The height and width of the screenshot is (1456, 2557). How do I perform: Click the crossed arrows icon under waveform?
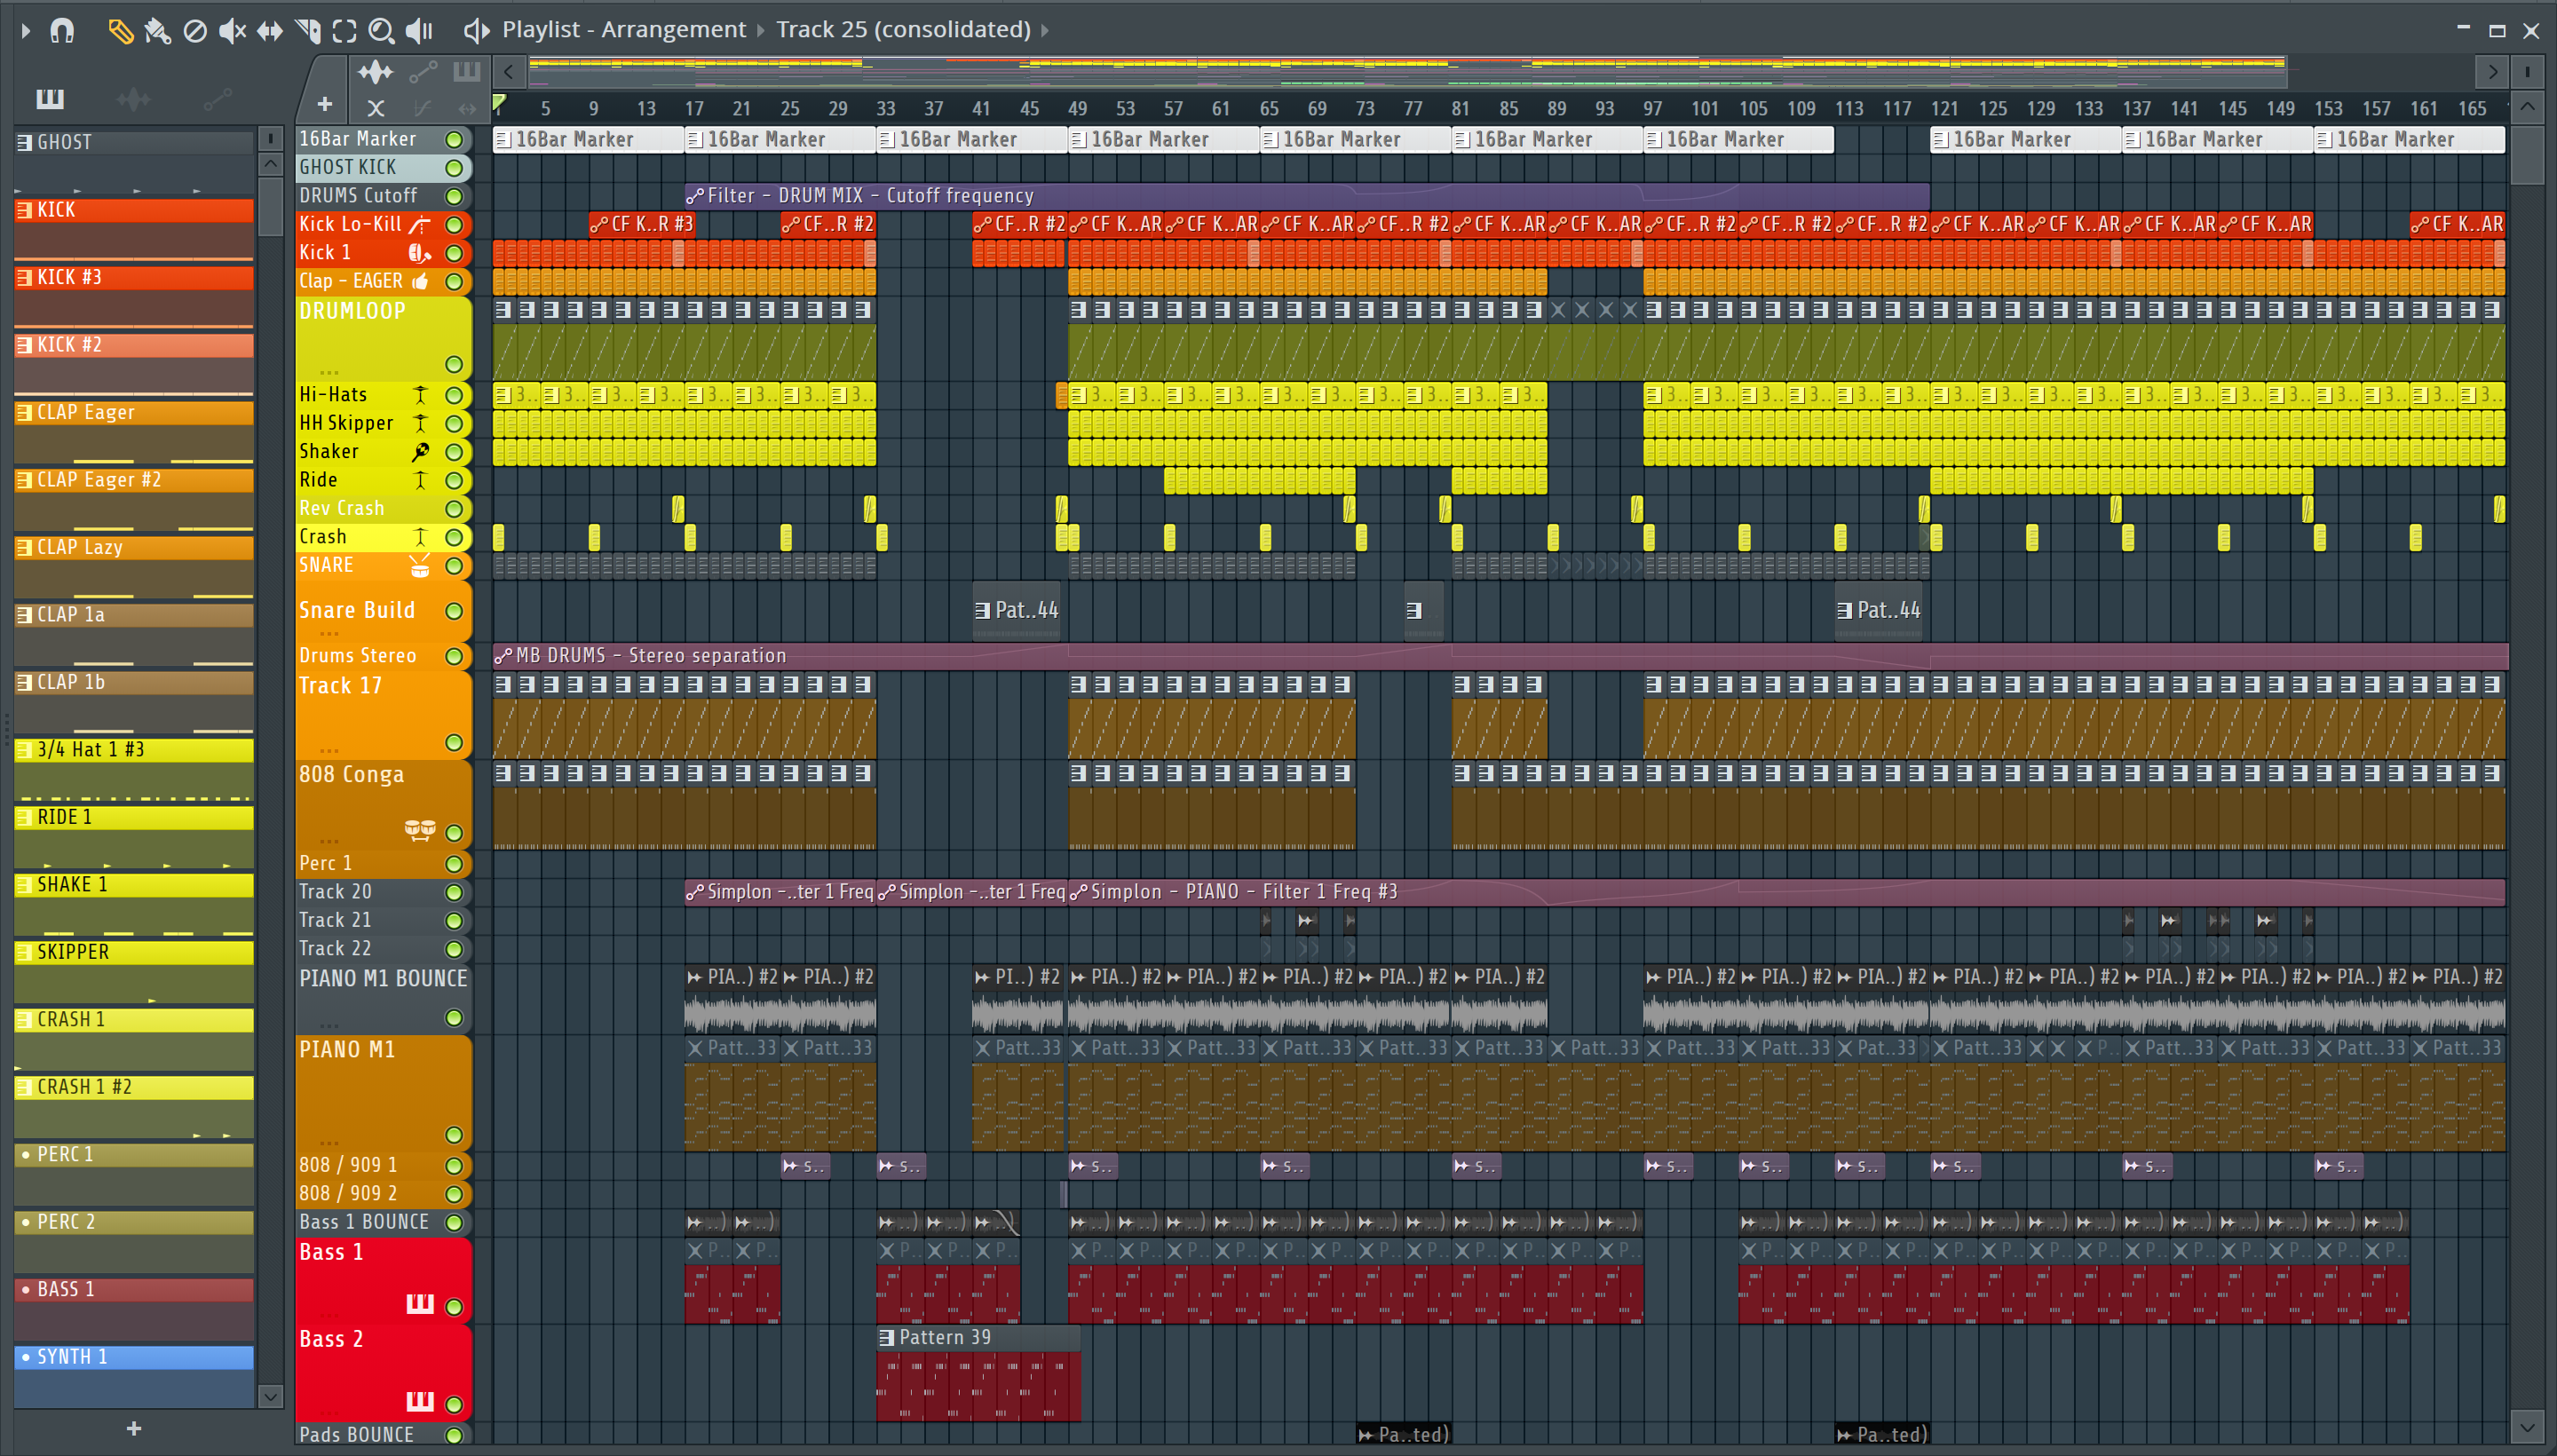(376, 107)
